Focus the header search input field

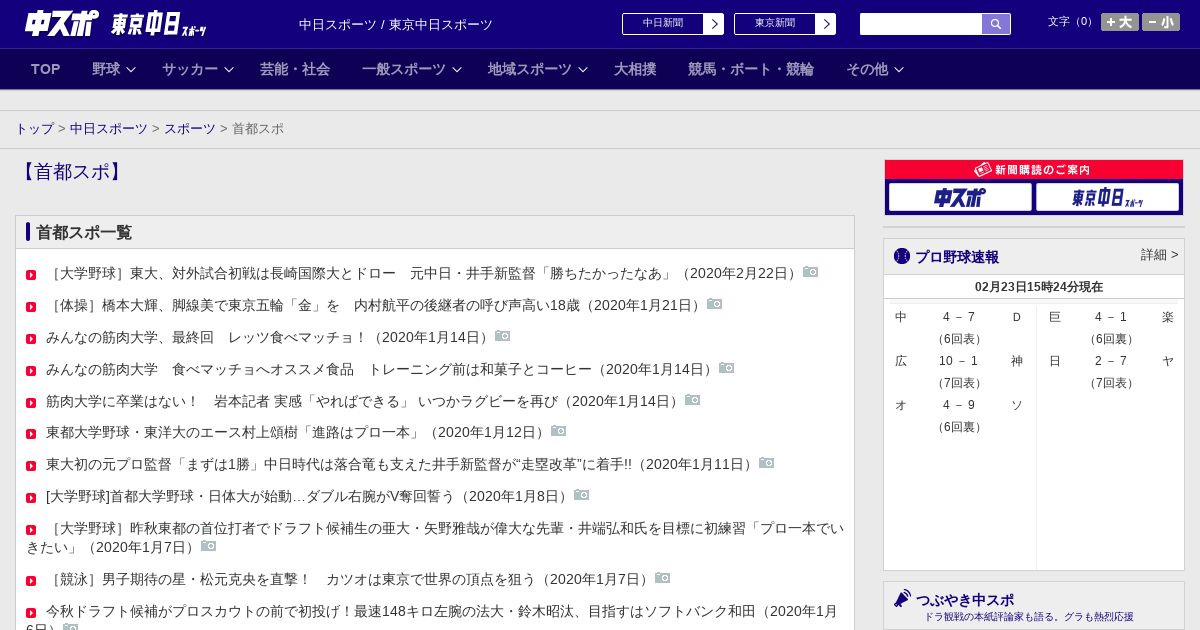[x=921, y=24]
